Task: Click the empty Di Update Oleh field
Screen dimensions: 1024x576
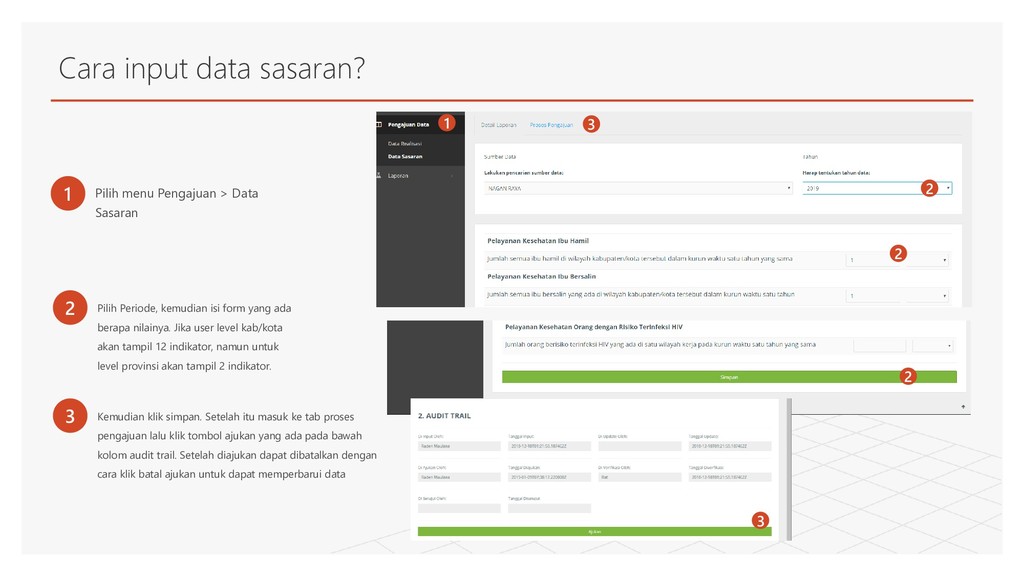Action: click(639, 446)
